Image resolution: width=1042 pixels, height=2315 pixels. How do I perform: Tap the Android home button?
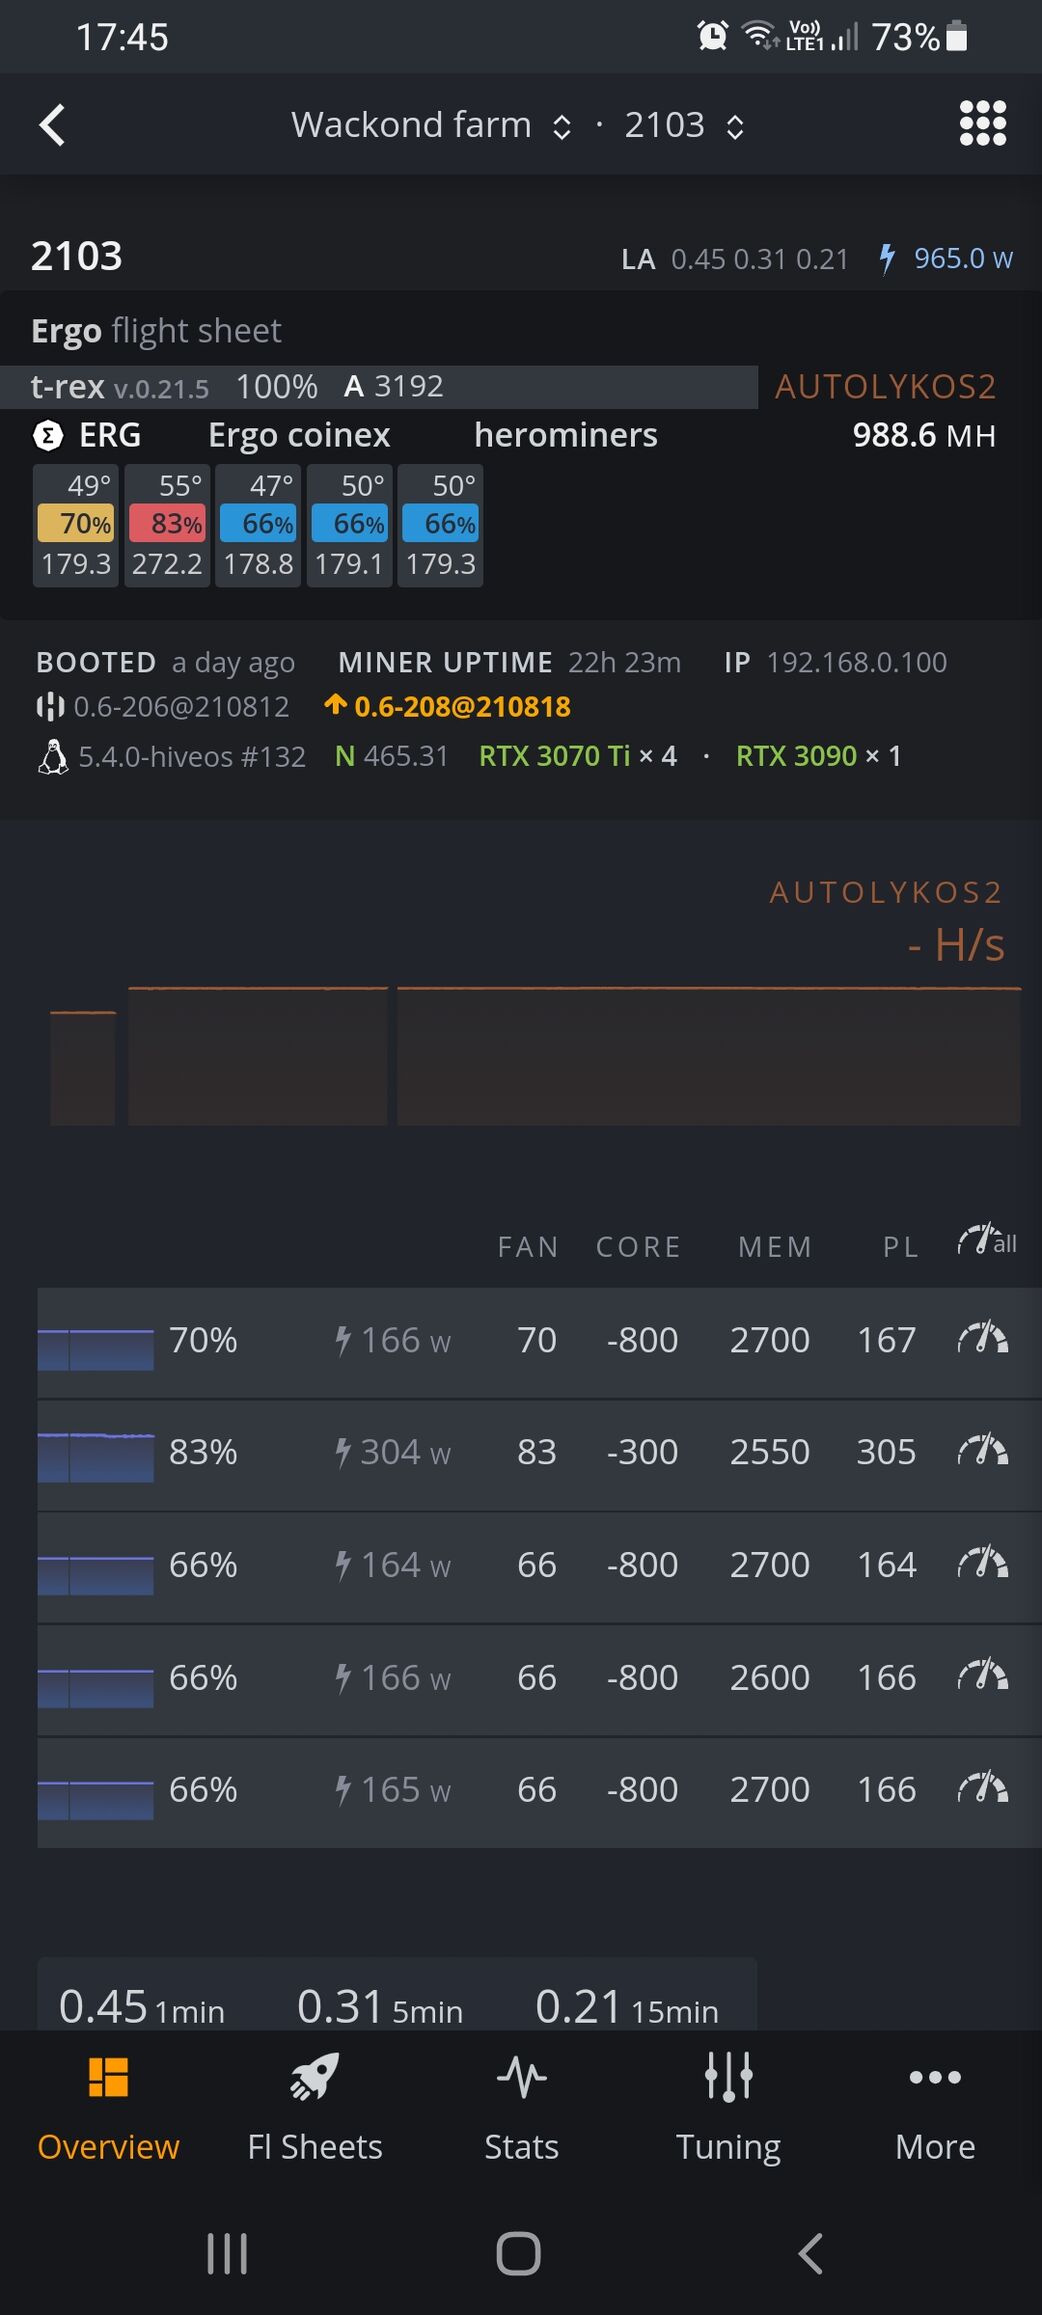pyautogui.click(x=519, y=2253)
